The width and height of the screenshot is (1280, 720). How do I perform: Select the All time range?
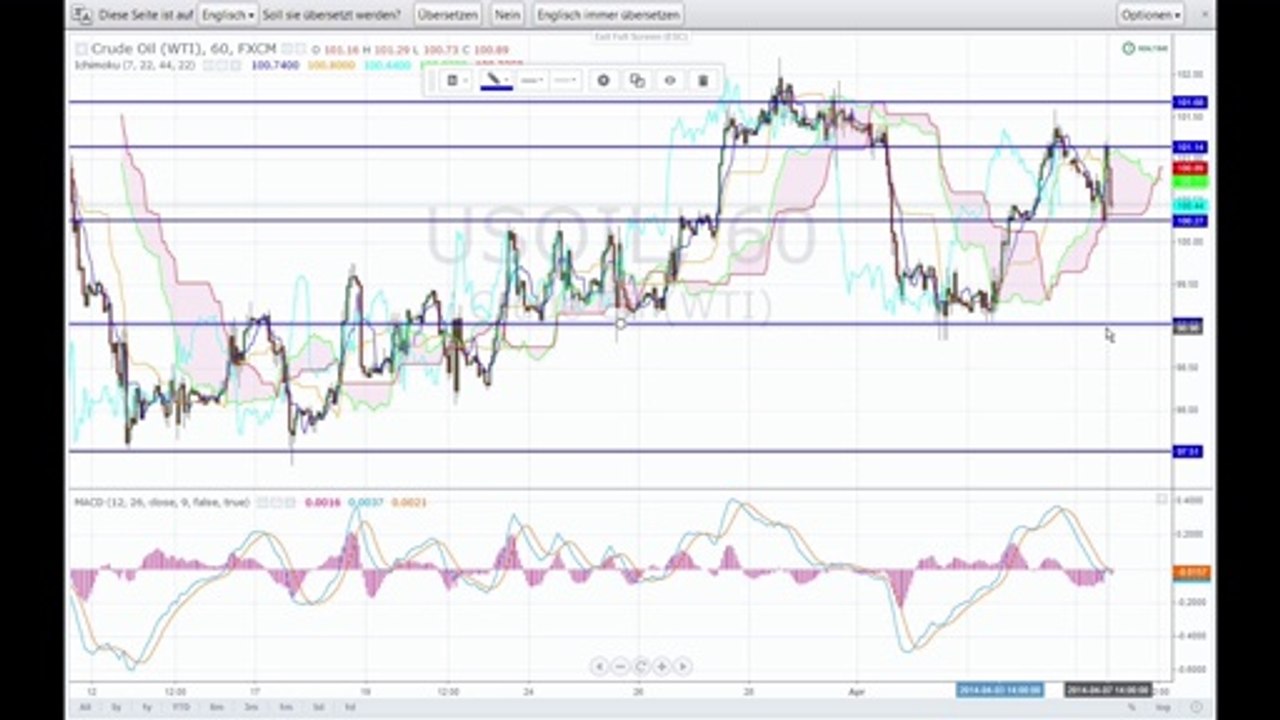tap(86, 707)
